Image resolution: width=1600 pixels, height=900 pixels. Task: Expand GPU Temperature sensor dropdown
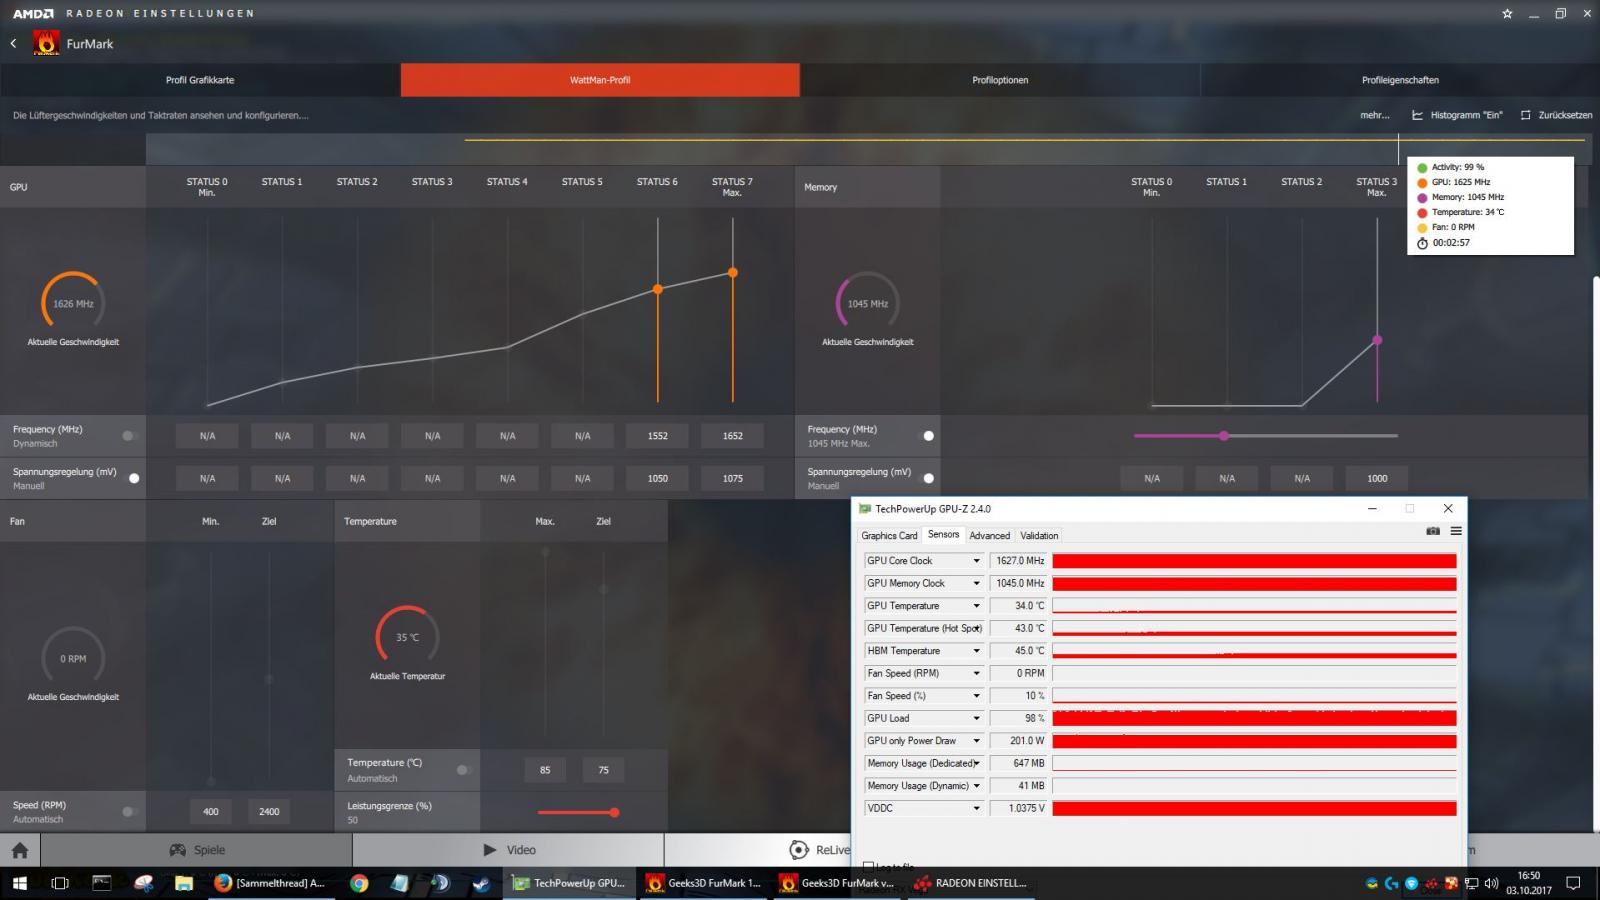(x=976, y=606)
